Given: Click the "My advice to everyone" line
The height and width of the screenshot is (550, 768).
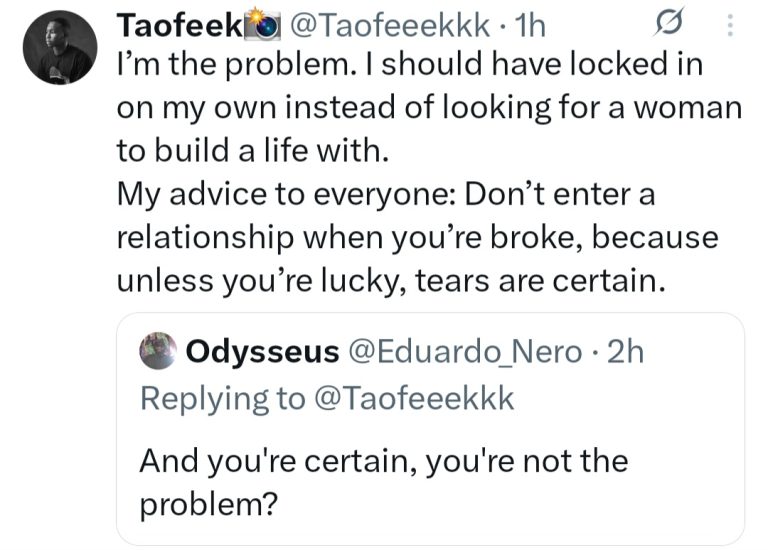Looking at the screenshot, I should coord(385,195).
